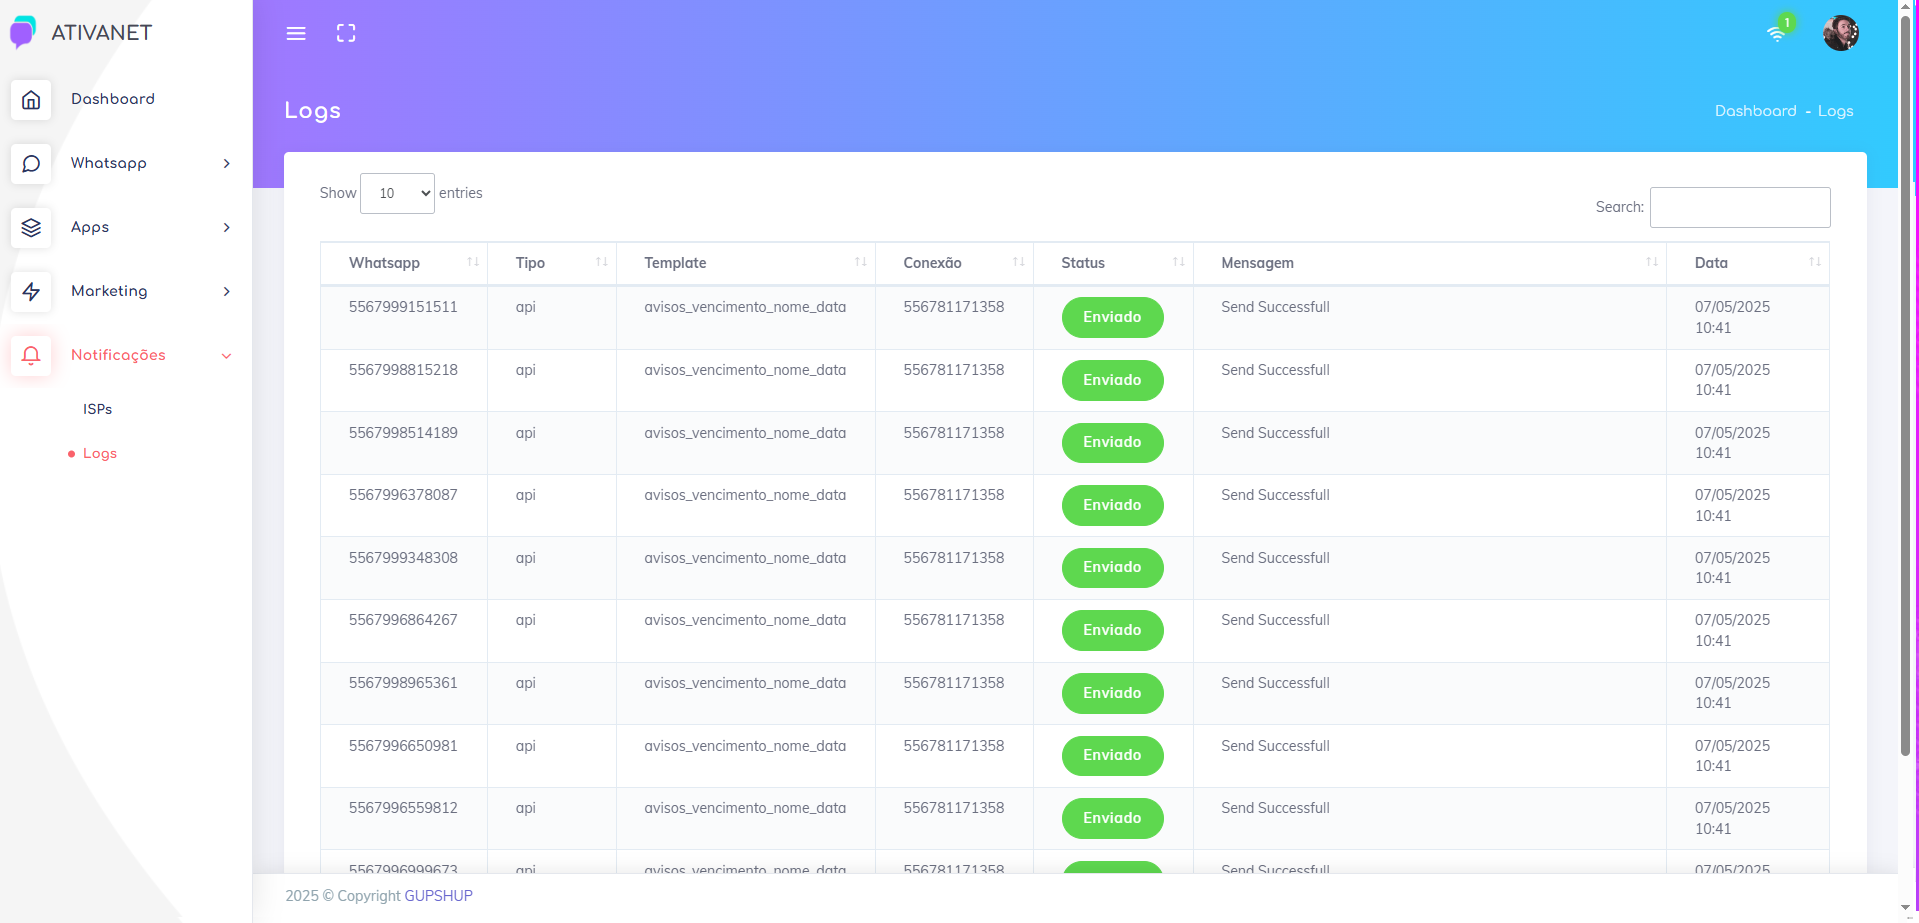Click Enviado badge for 5567996378087
The width and height of the screenshot is (1919, 923).
click(x=1112, y=505)
